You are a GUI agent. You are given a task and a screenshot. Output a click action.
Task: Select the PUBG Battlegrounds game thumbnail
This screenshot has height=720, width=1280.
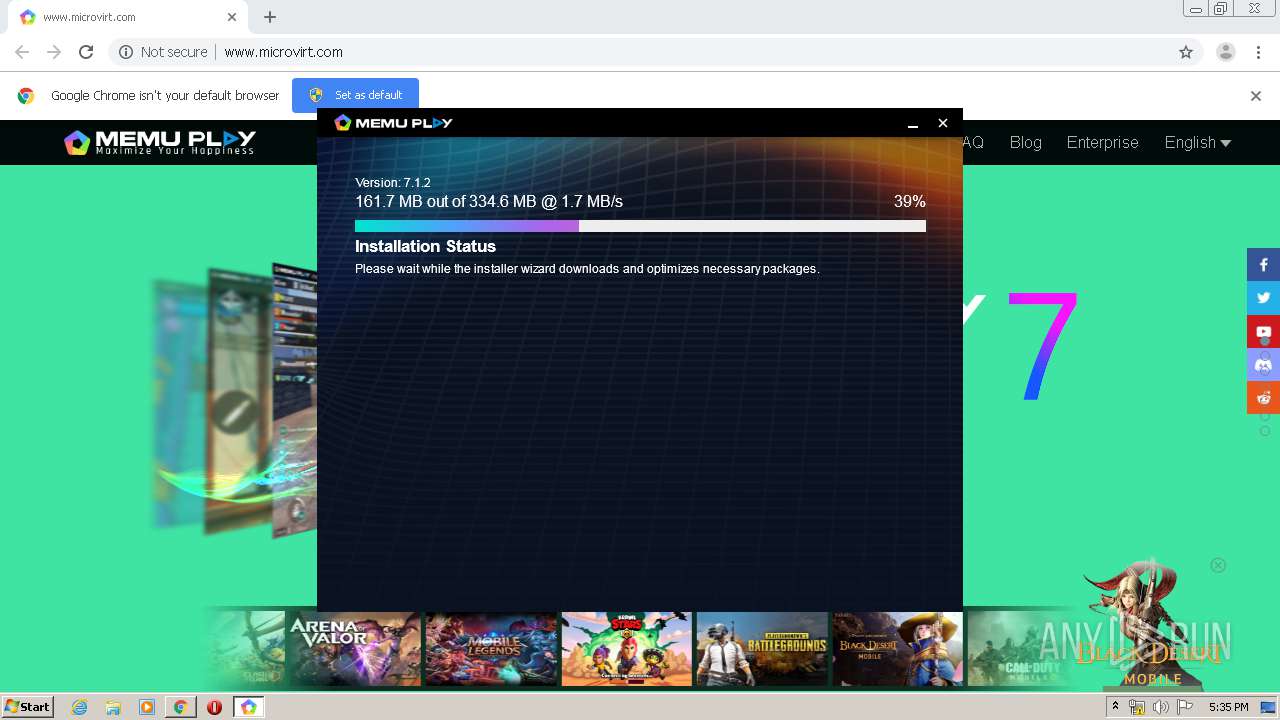(x=763, y=649)
